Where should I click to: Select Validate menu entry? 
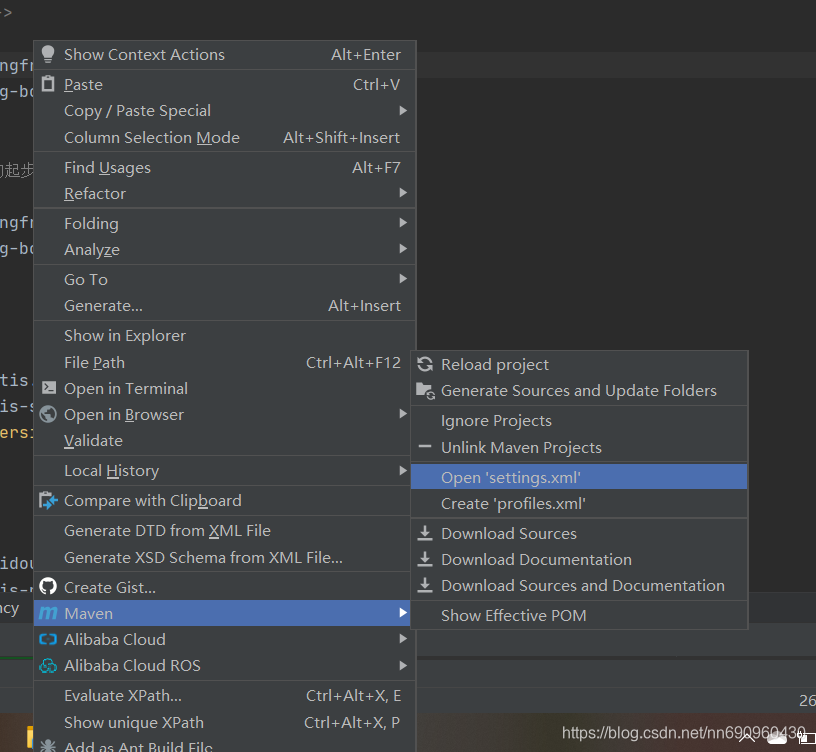225,441
